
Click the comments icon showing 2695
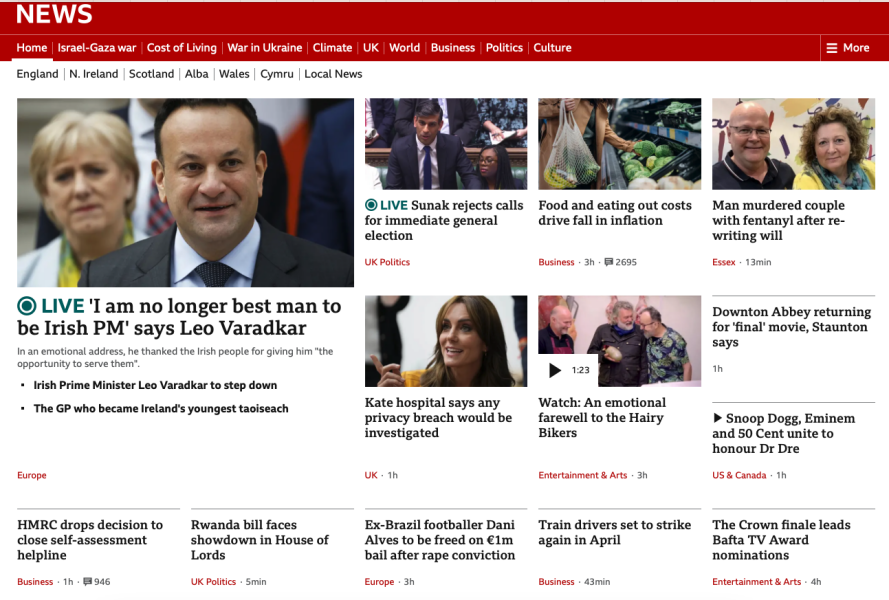(x=608, y=262)
